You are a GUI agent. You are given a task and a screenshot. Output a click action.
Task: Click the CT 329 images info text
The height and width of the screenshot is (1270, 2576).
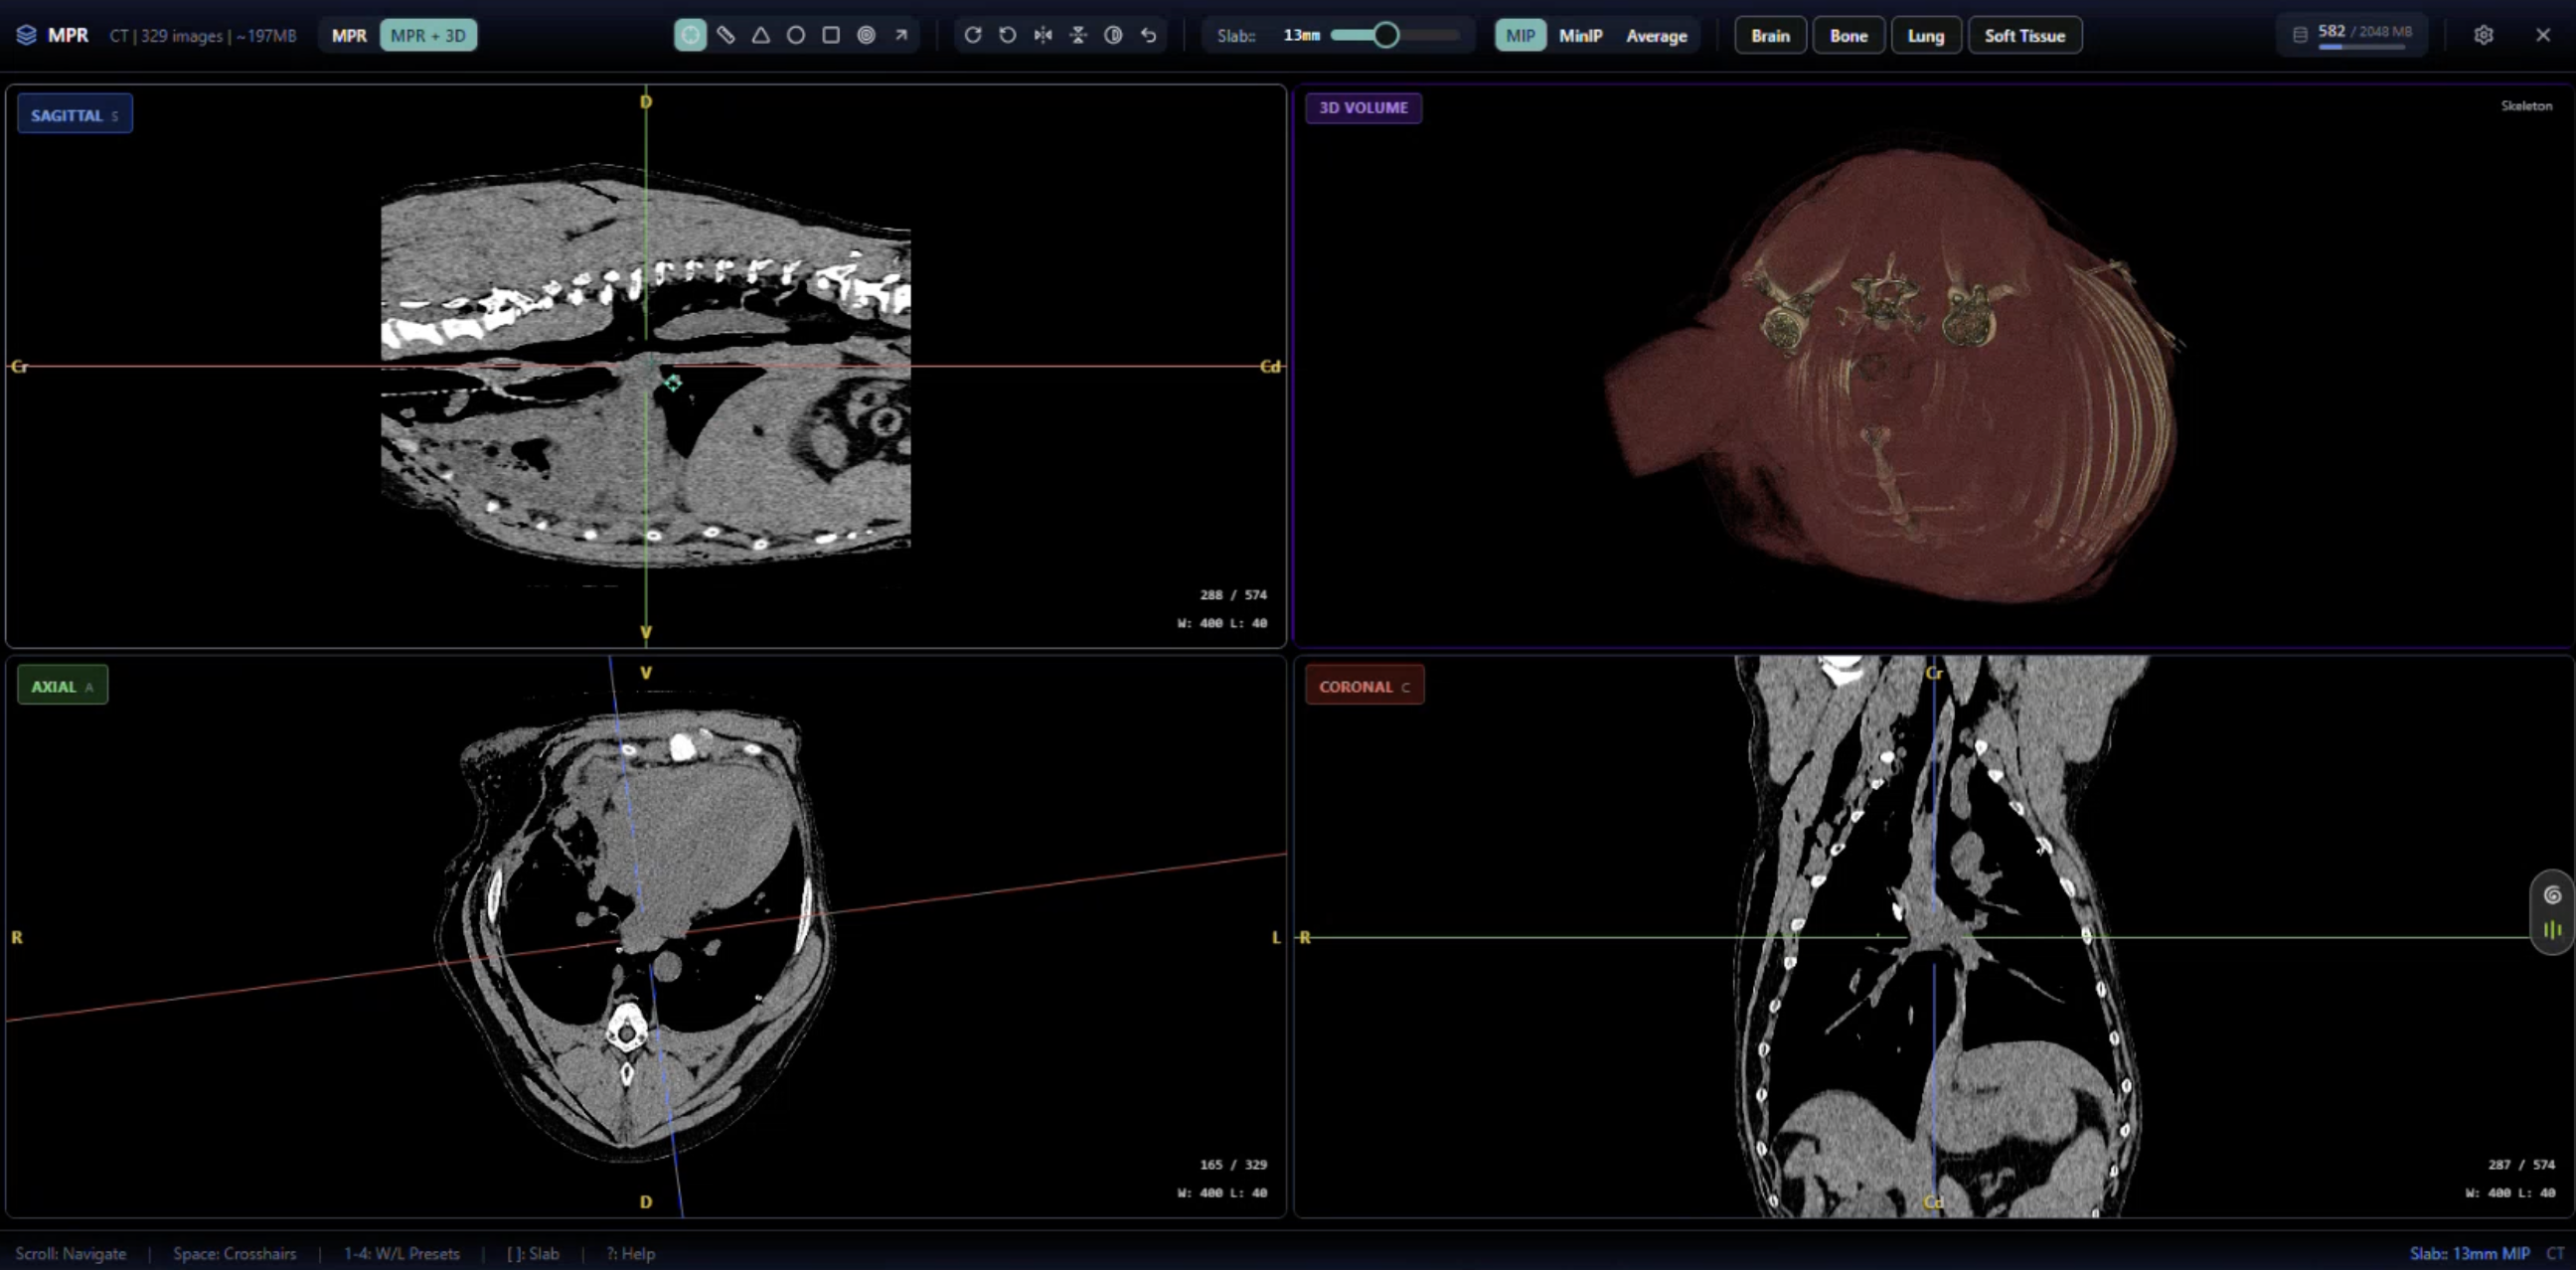pos(203,36)
